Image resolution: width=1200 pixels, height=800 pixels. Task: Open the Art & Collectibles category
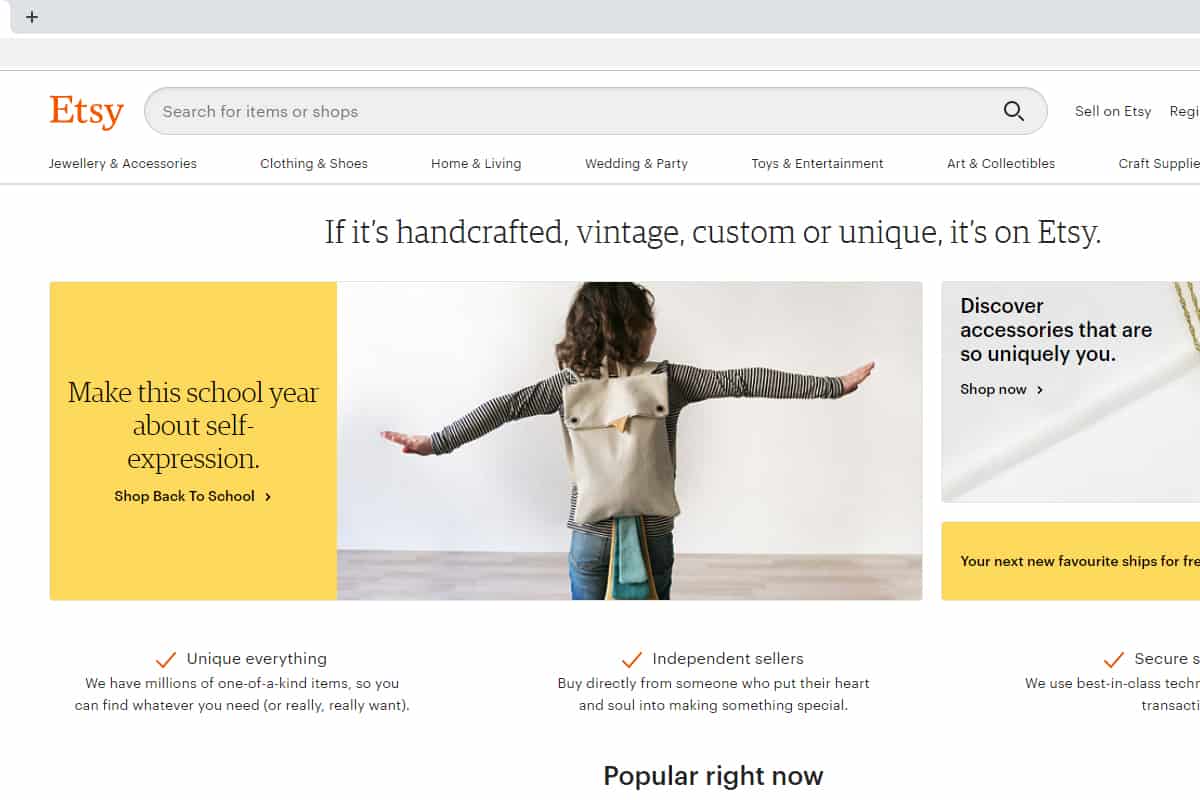[x=1001, y=163]
